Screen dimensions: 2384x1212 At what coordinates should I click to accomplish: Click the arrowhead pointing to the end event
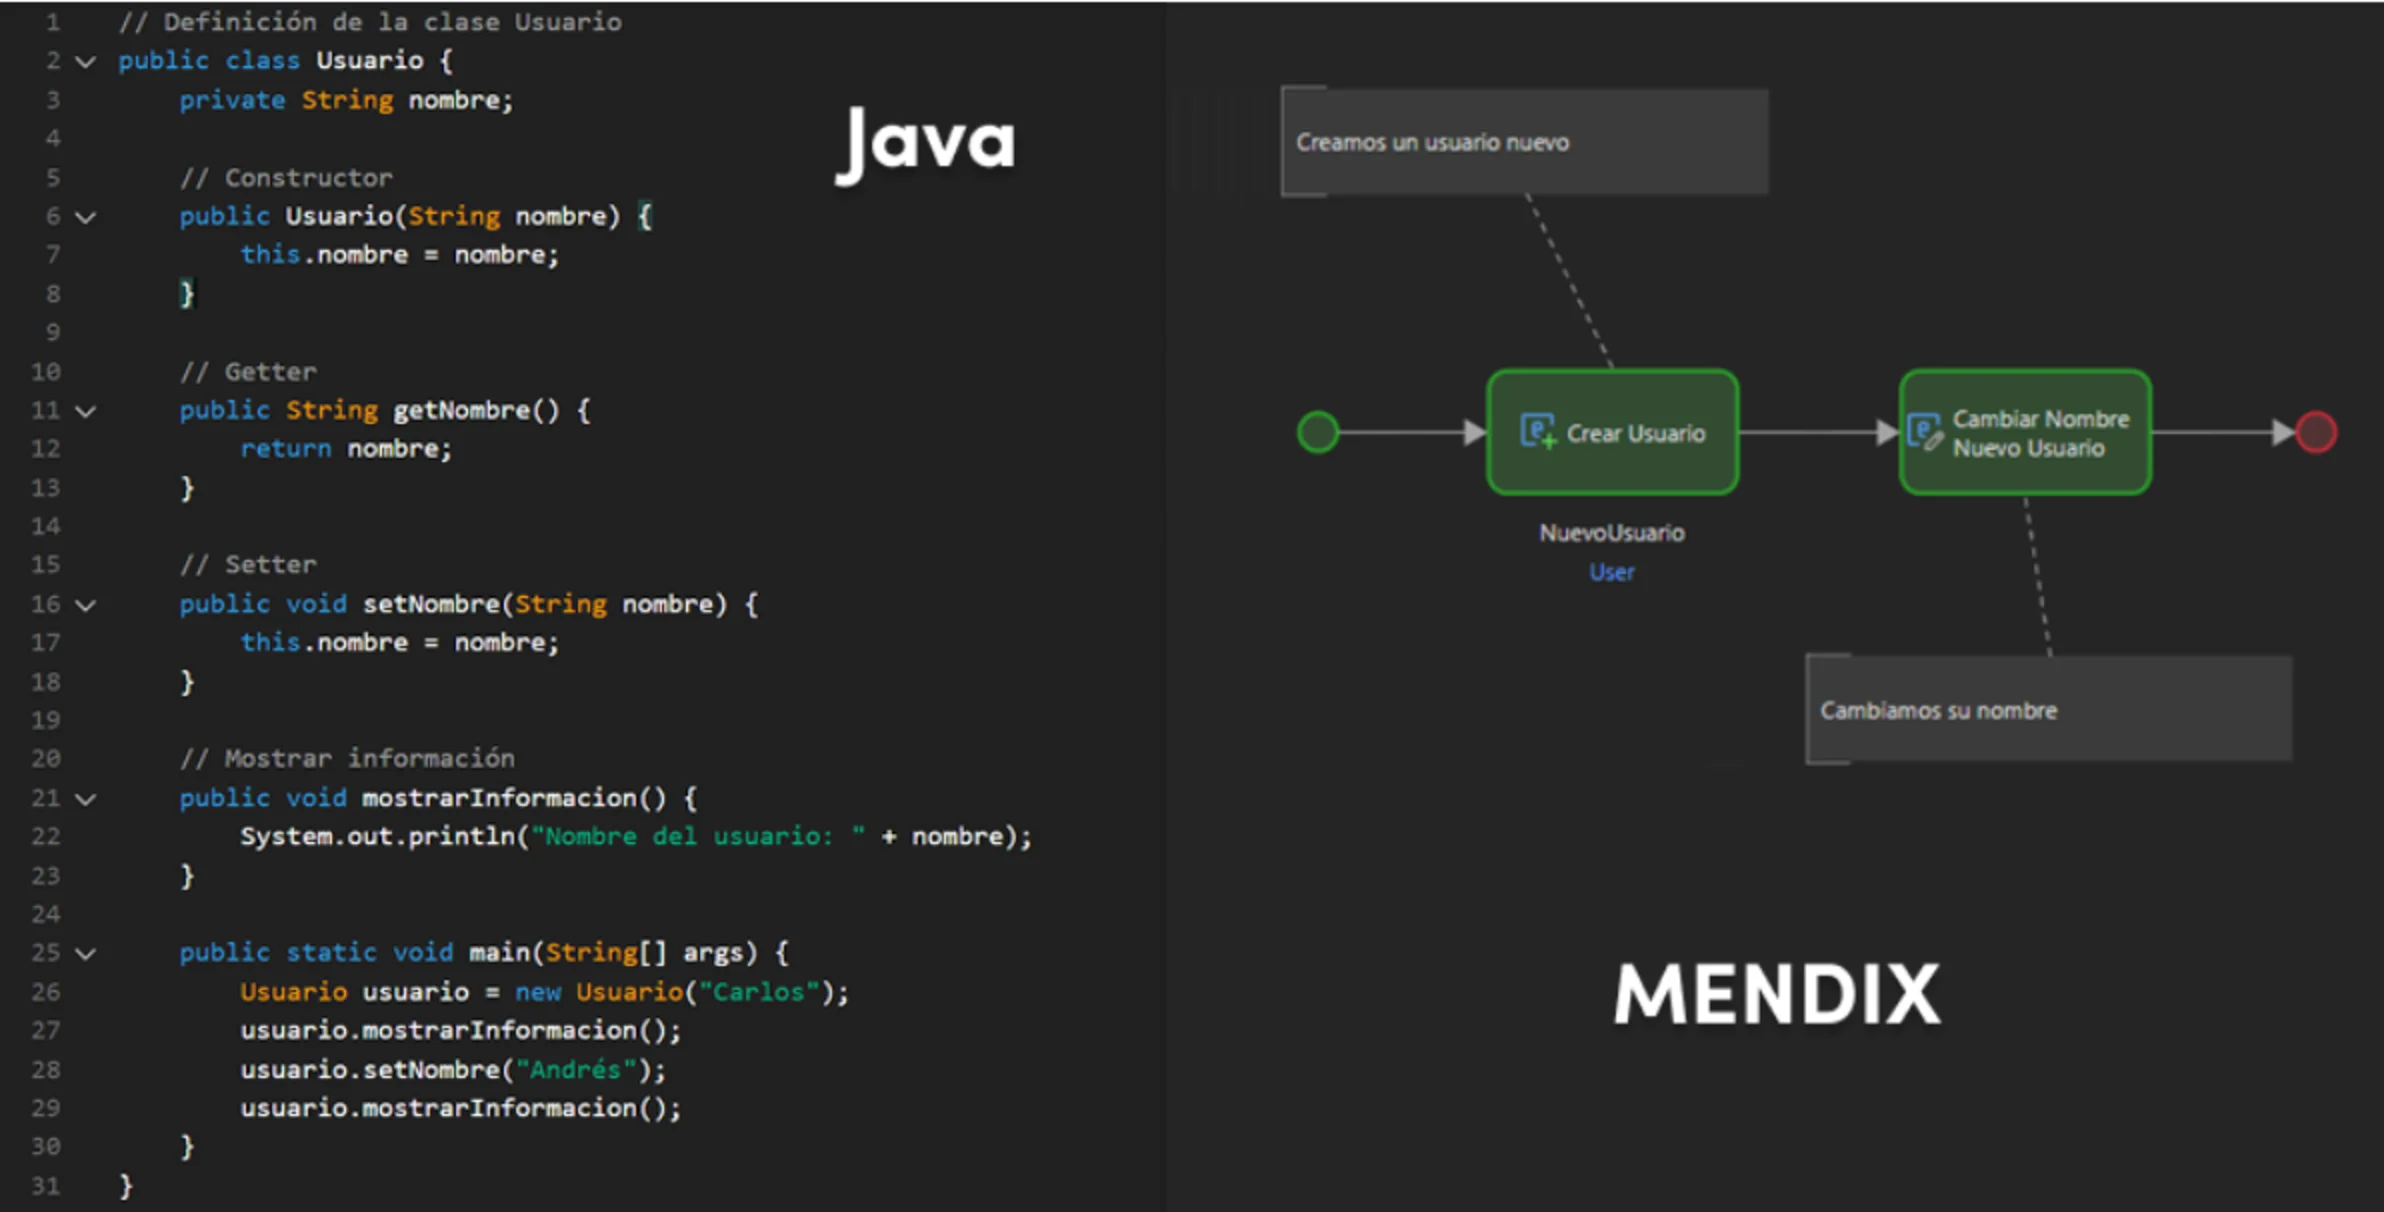pyautogui.click(x=2282, y=432)
